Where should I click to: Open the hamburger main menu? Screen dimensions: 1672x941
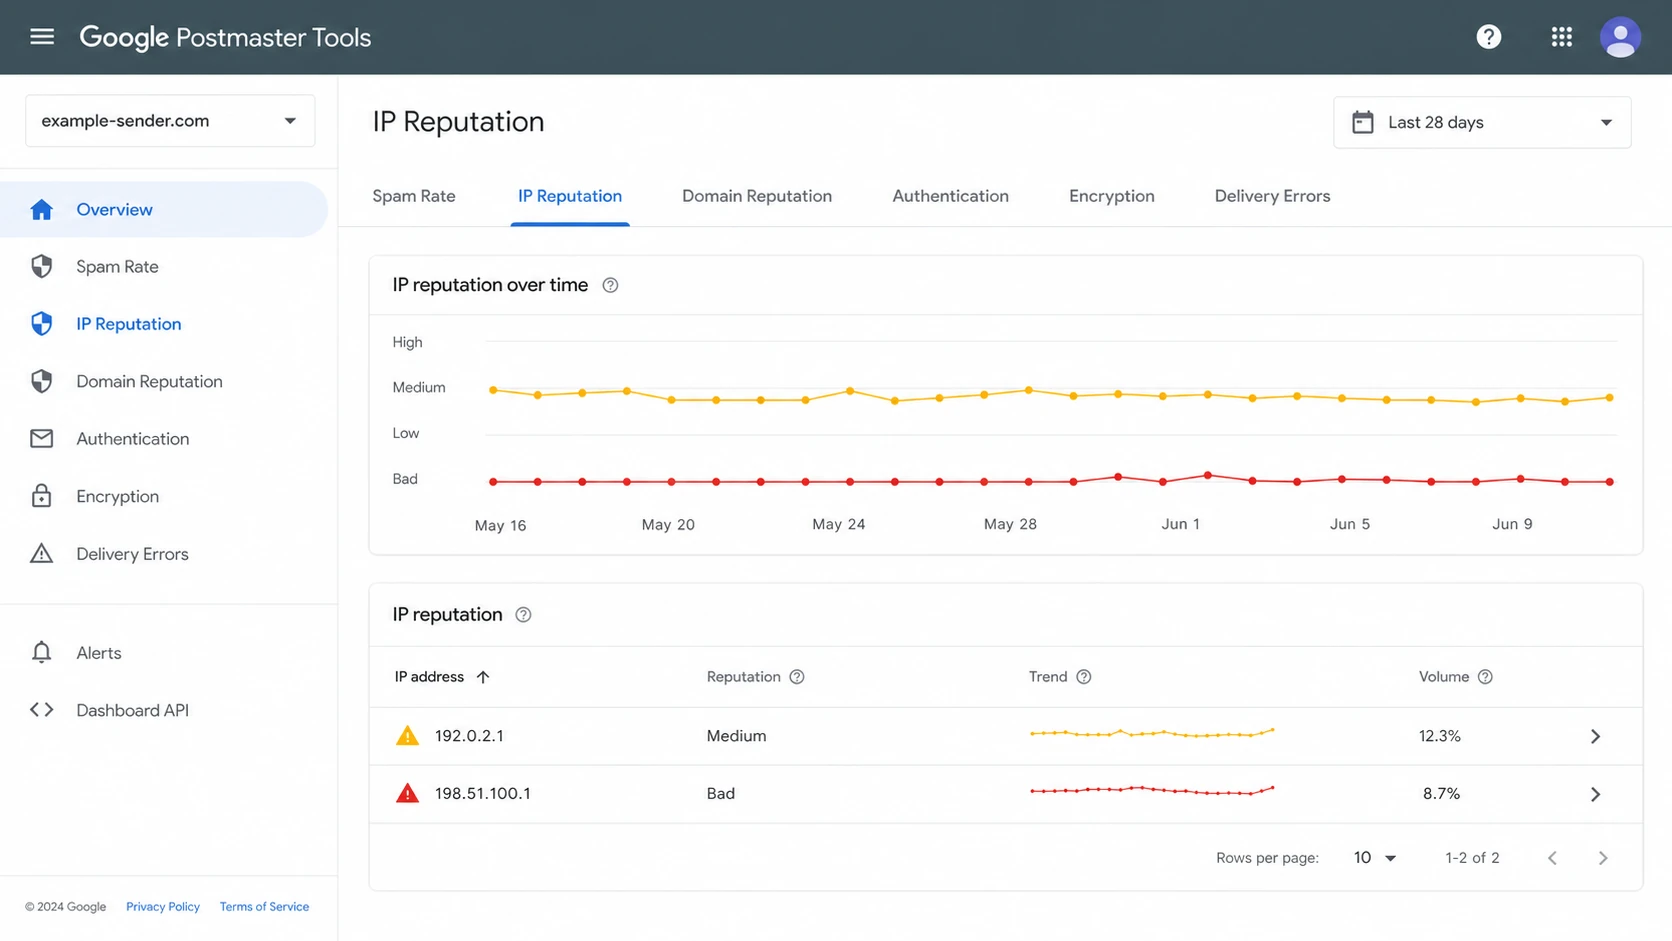[x=42, y=37]
